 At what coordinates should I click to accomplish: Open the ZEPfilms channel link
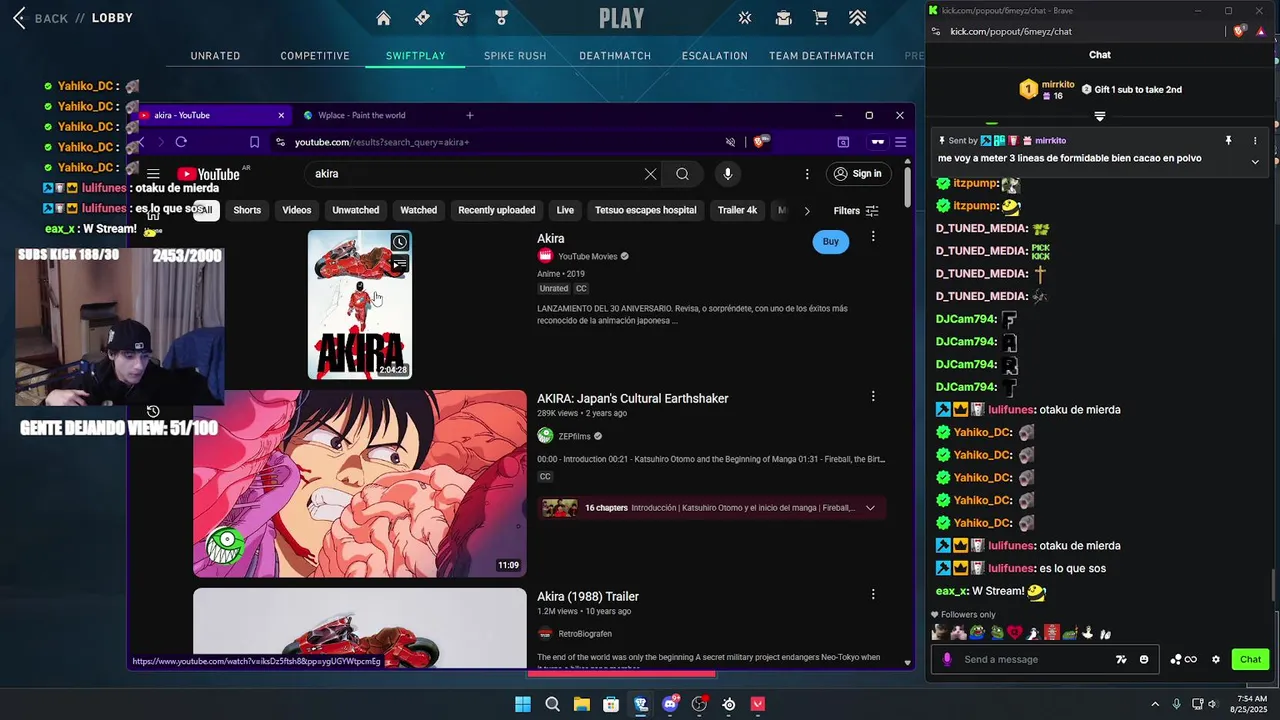573,436
